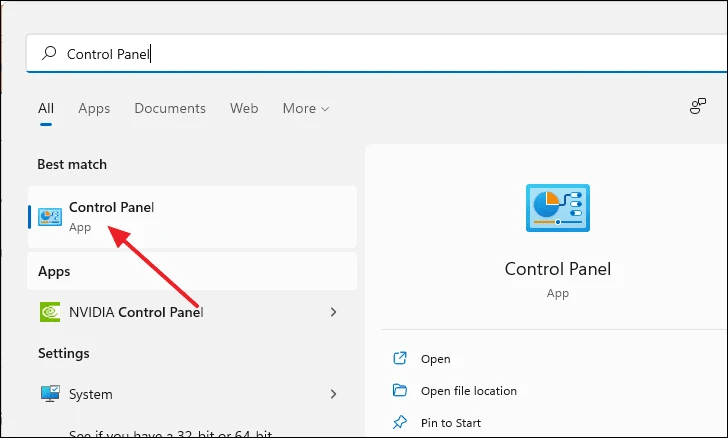Screen dimensions: 728x438
Task: Click the pin icon next to Pin to Start
Action: point(400,422)
